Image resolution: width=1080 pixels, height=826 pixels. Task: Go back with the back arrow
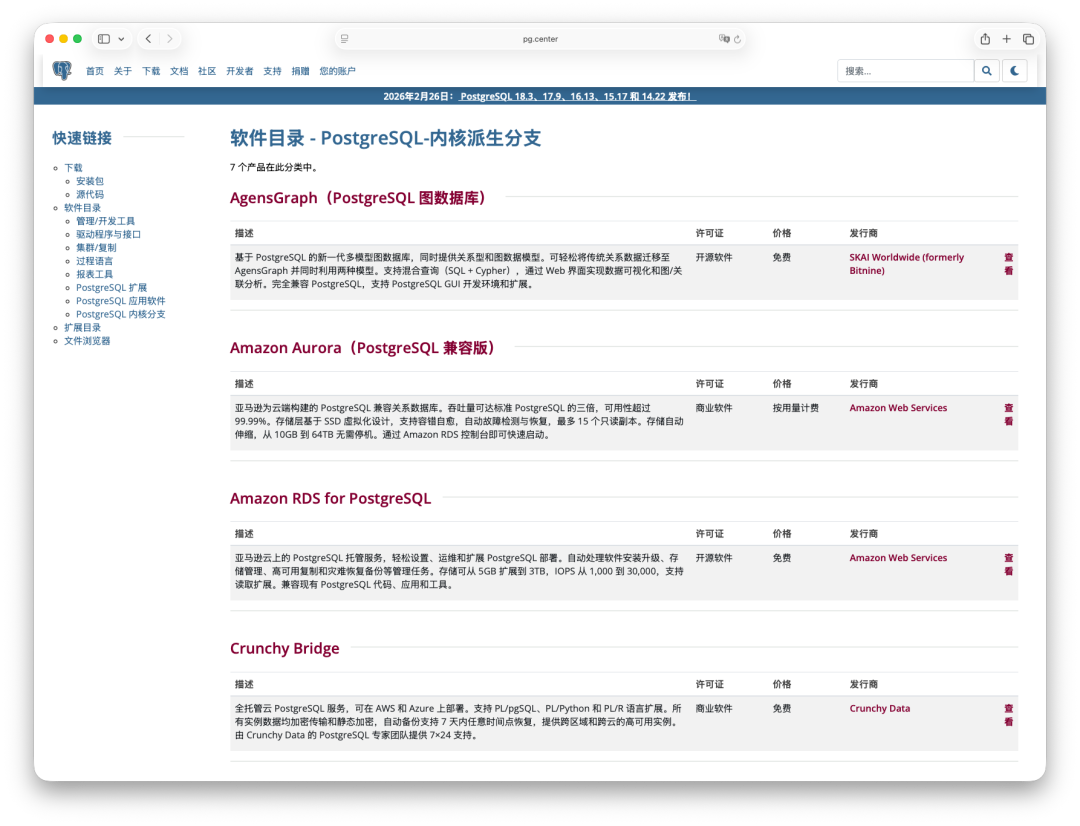[149, 39]
